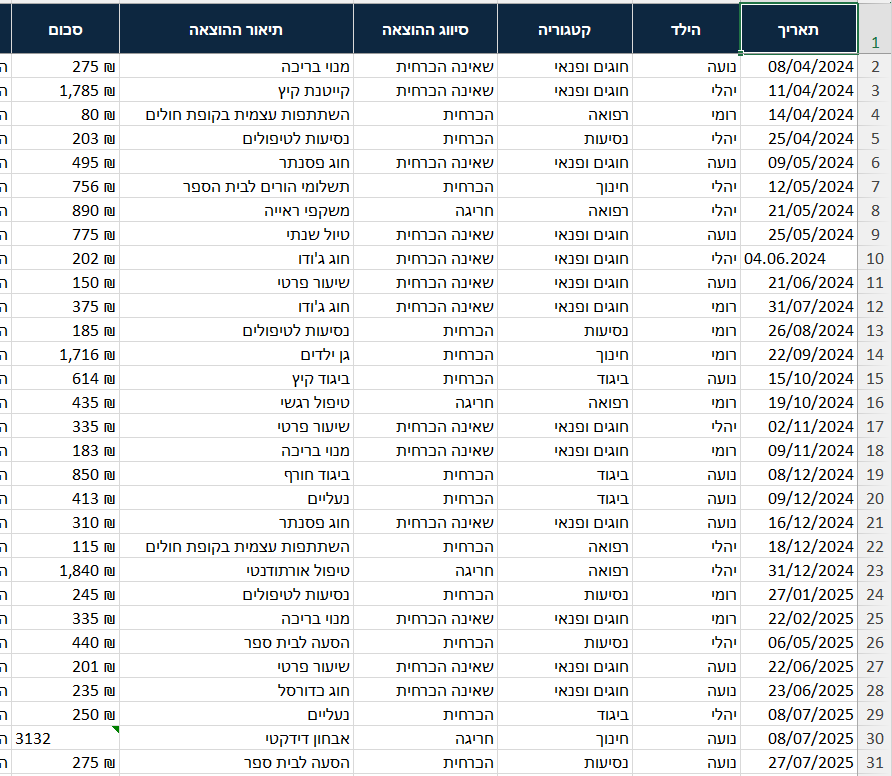Click classification cell חריגה in row 8
892x776 pixels.
(426, 210)
